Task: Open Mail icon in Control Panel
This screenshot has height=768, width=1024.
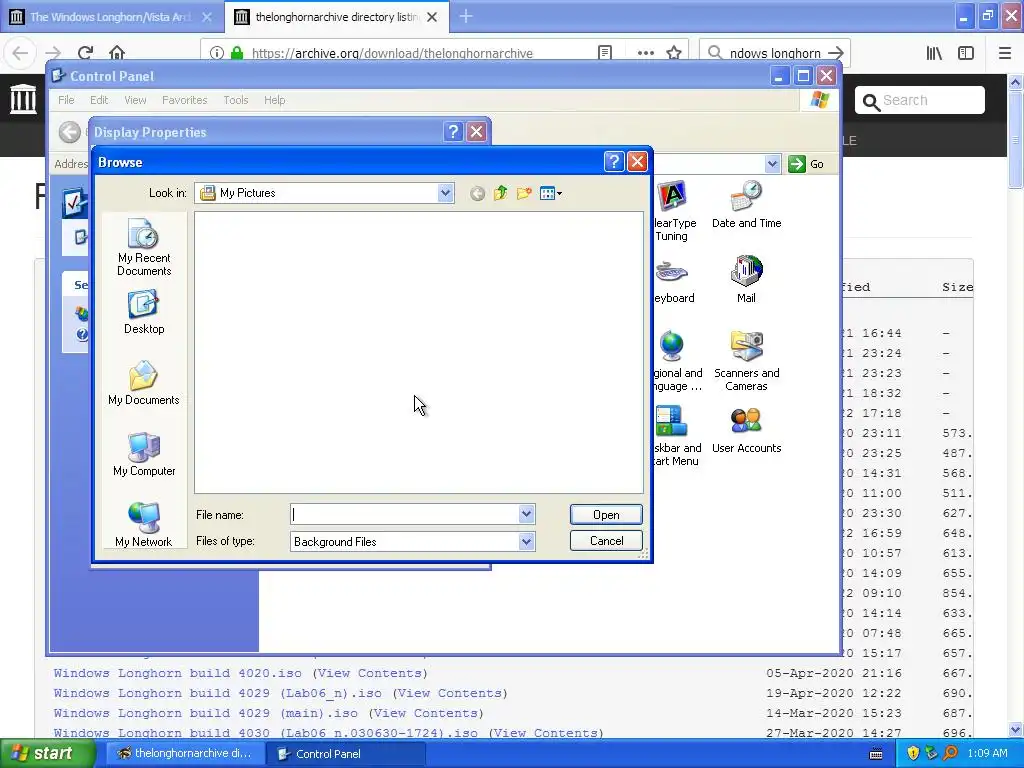Action: pyautogui.click(x=746, y=280)
